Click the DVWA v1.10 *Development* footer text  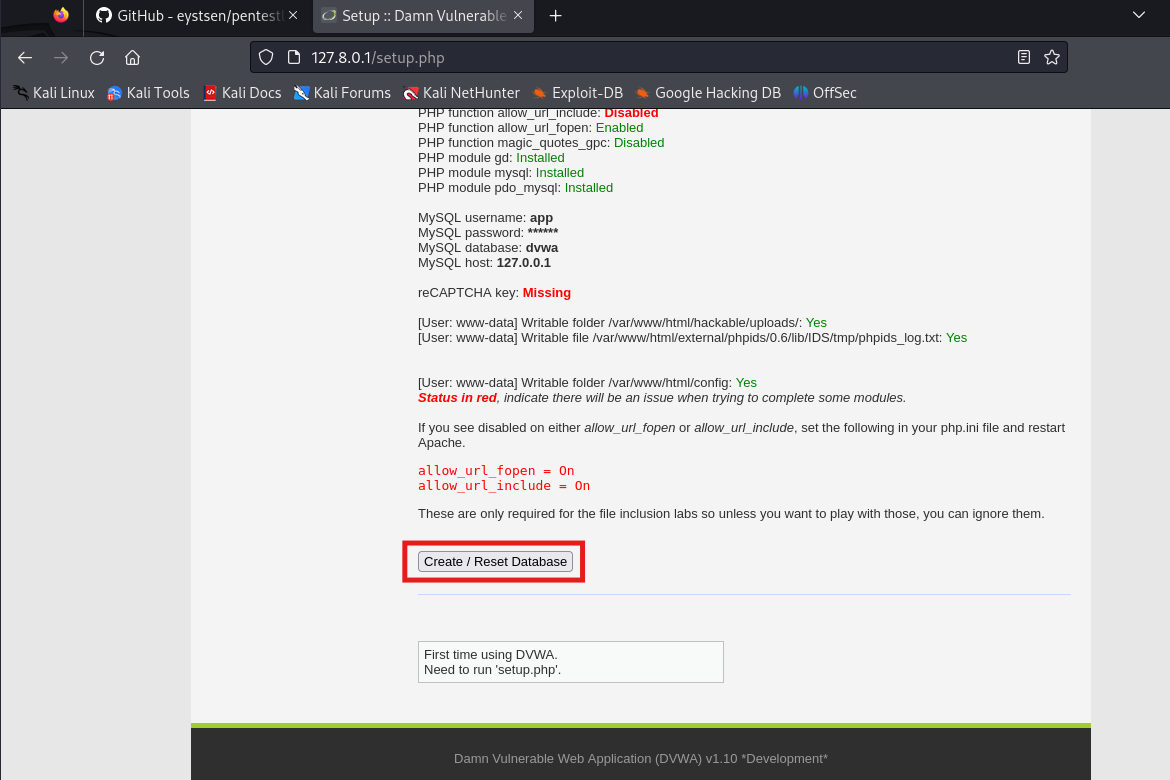tap(641, 758)
